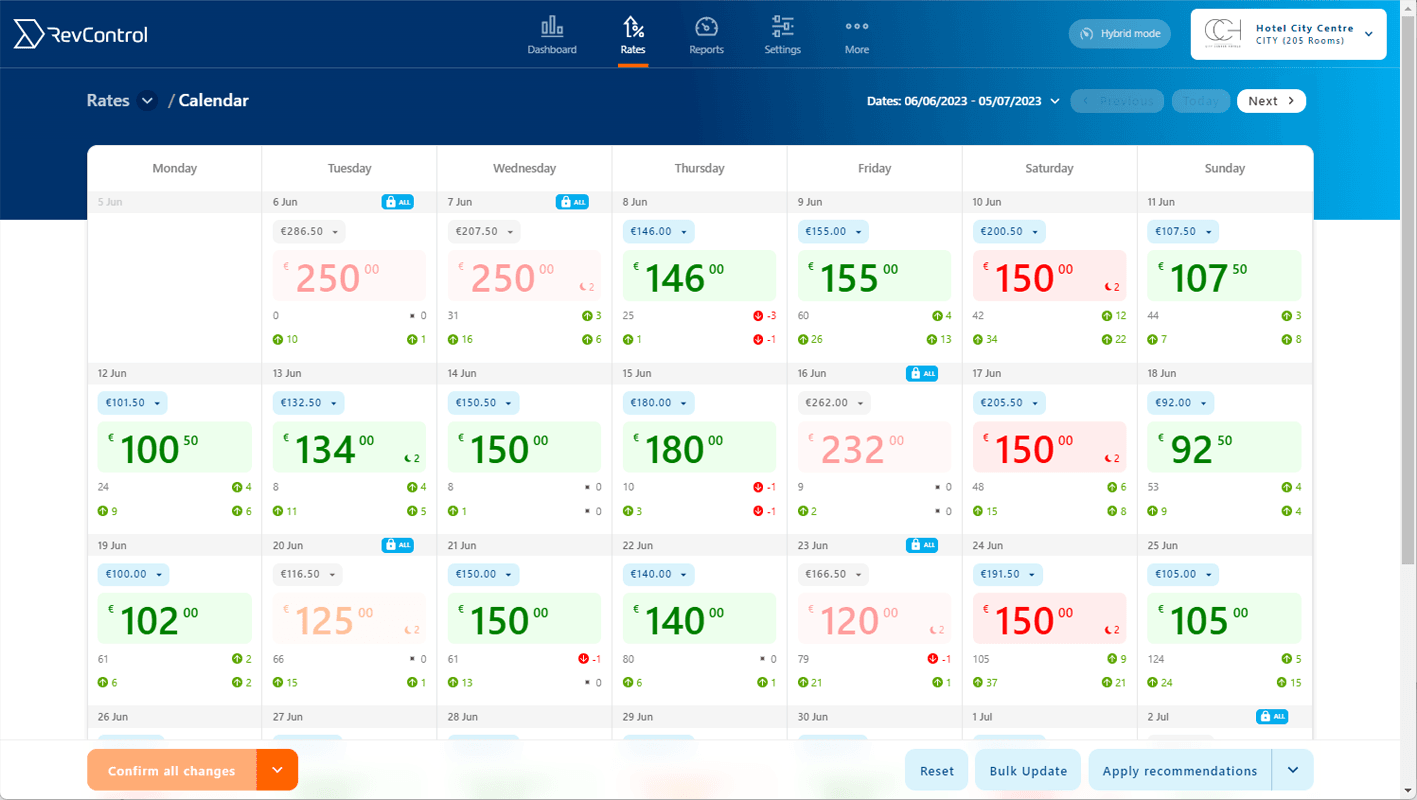Open the €286.50 rate dropdown on 6 Jun
The width and height of the screenshot is (1417, 800).
[309, 231]
